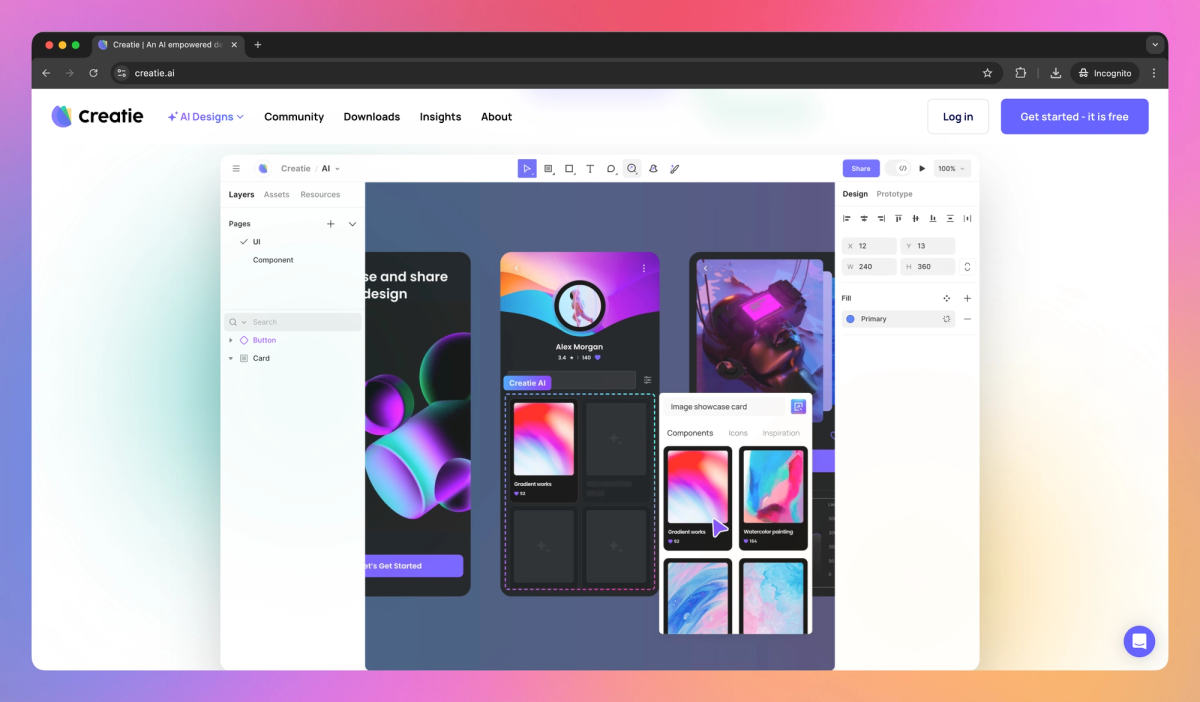Toggle constrain proportions lock
This screenshot has width=1200, height=702.
coord(967,266)
